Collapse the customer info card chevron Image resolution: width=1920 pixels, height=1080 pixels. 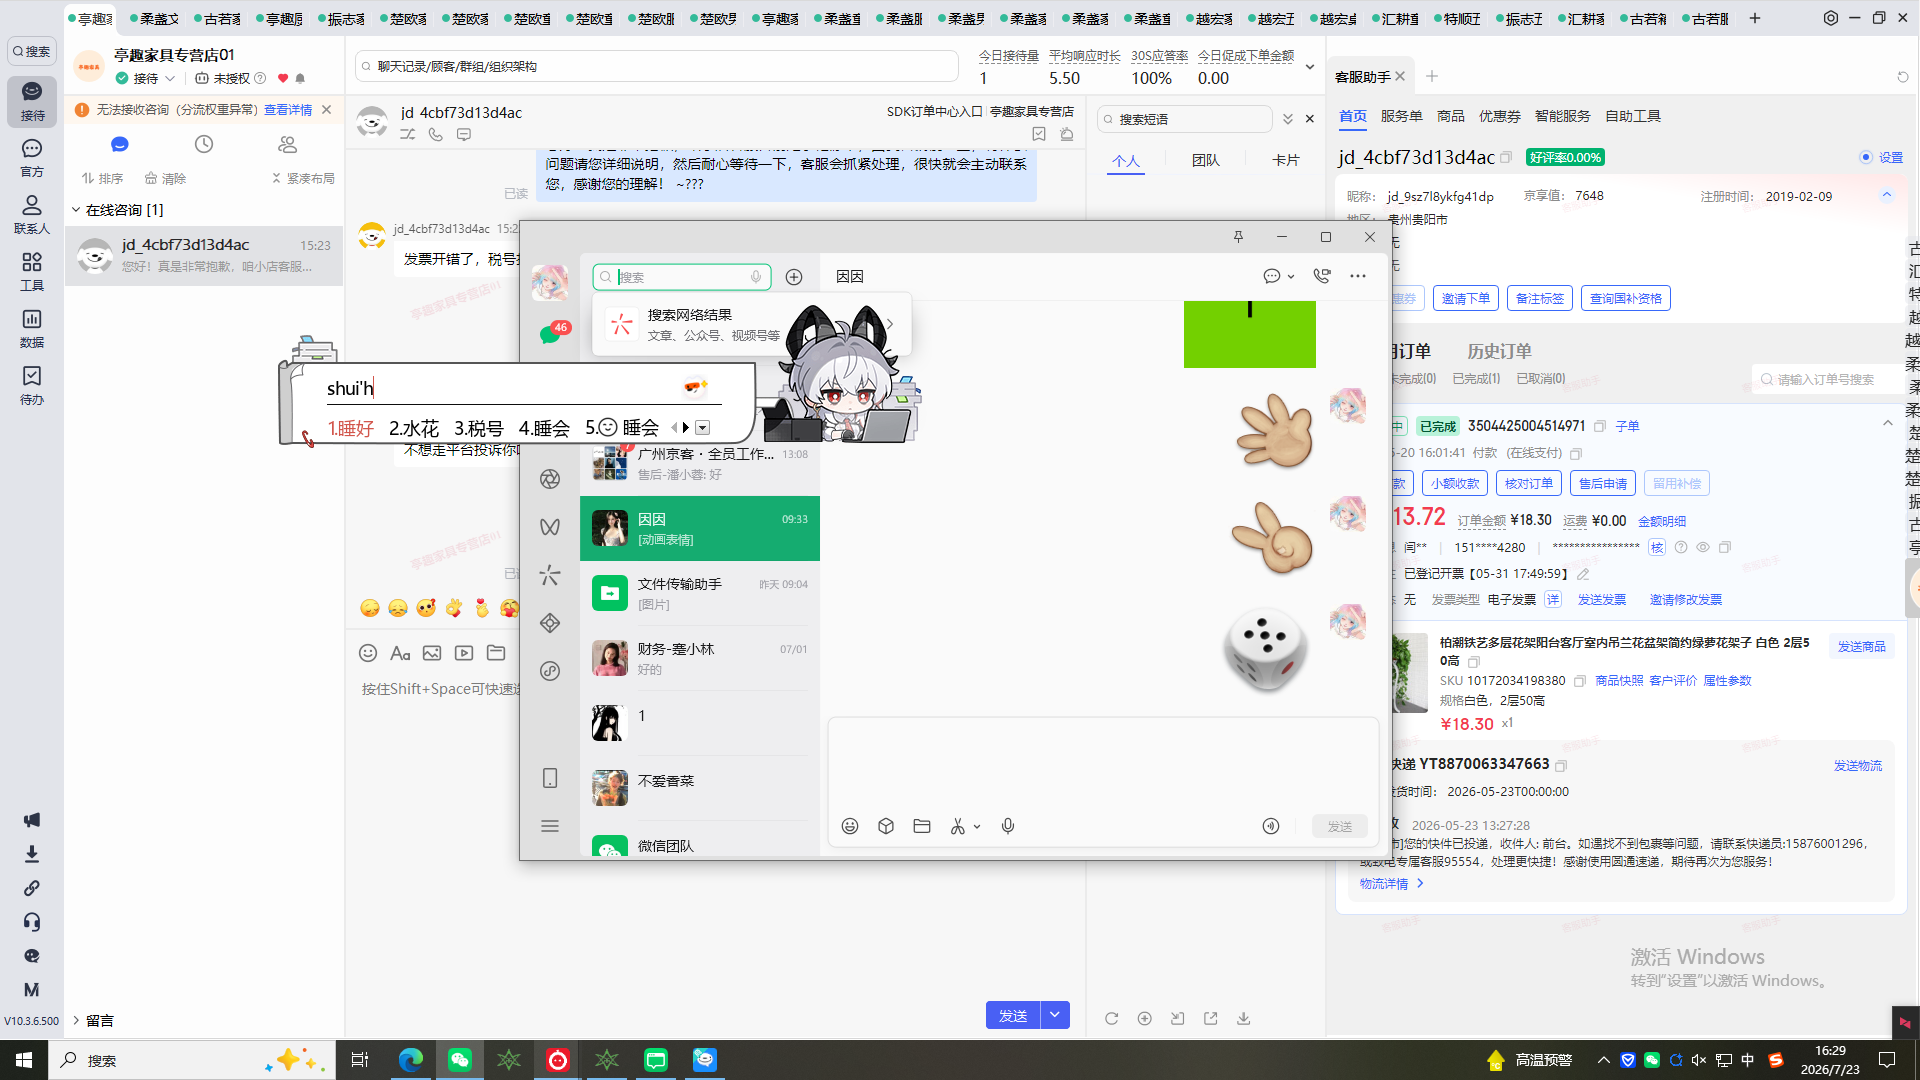(x=1887, y=195)
